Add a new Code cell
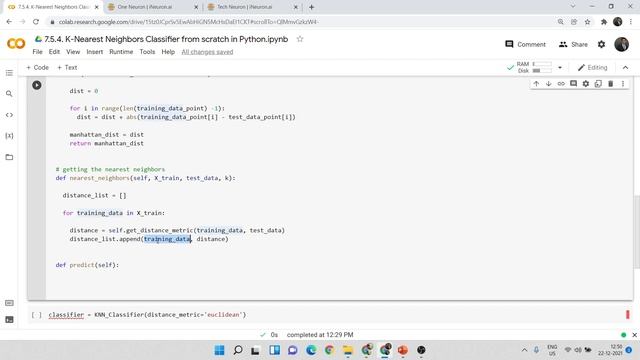The height and width of the screenshot is (360, 640). click(x=37, y=67)
